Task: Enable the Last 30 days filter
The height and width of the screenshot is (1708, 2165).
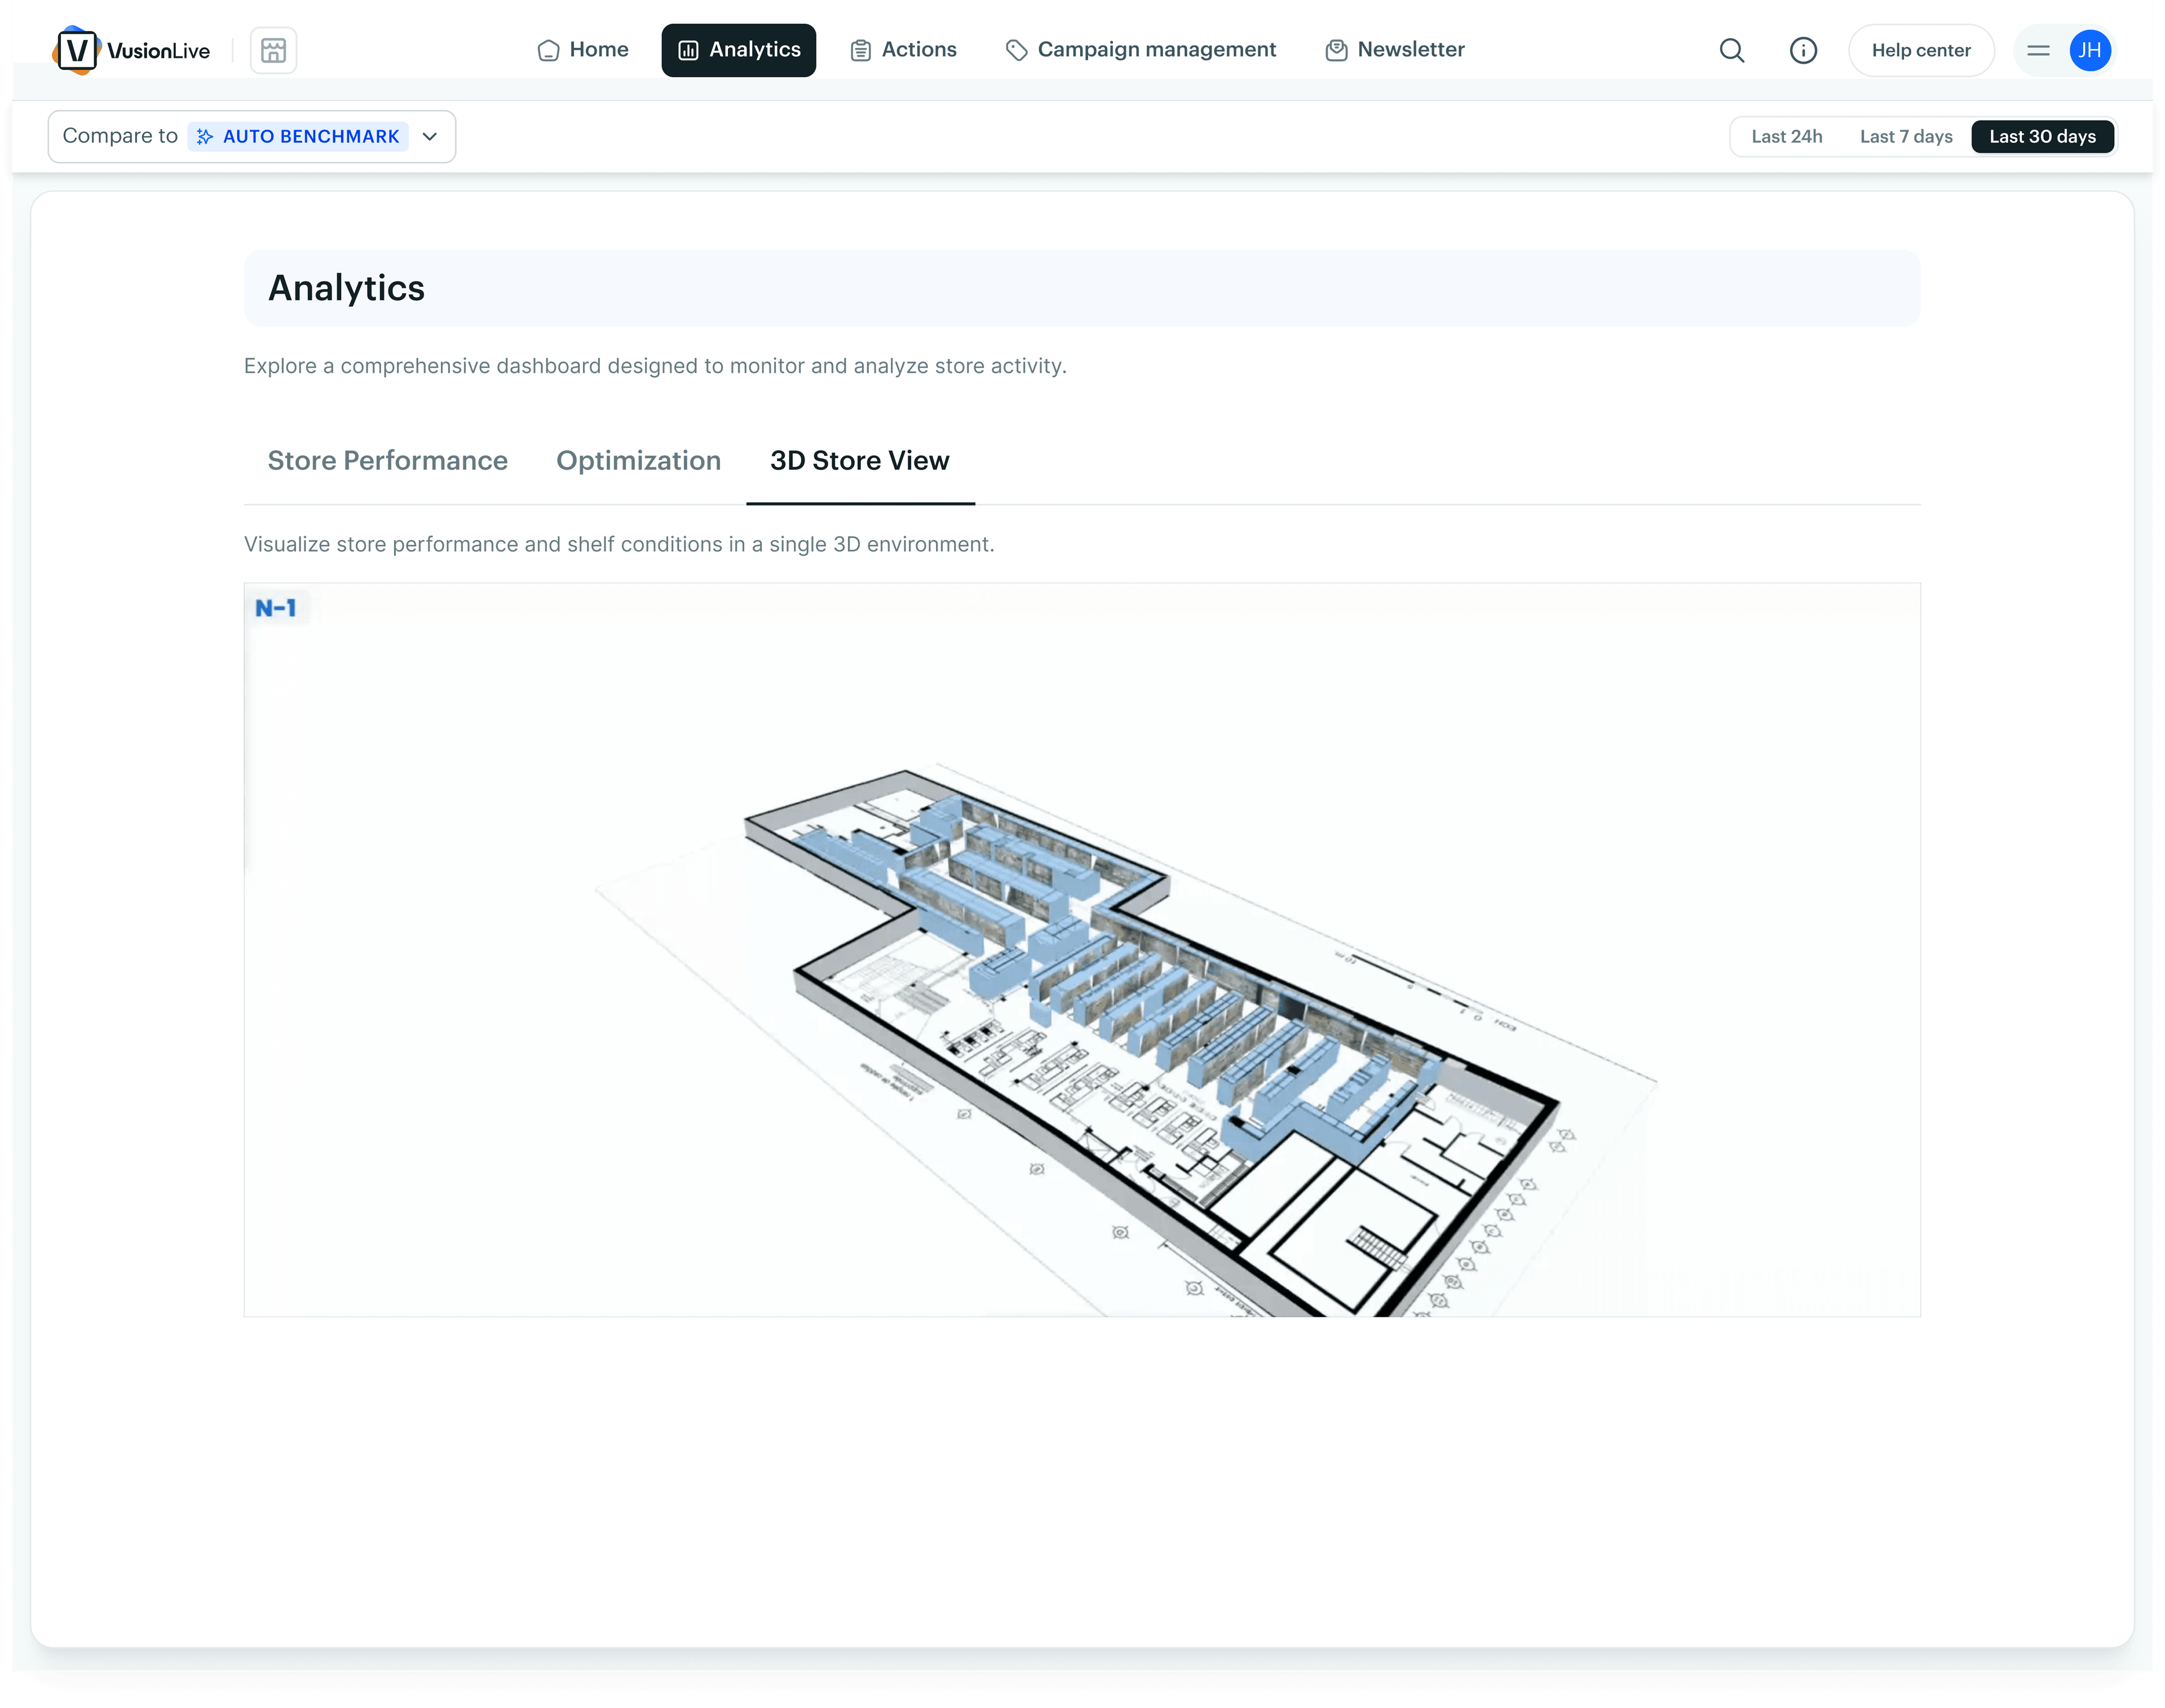Action: (x=2042, y=136)
